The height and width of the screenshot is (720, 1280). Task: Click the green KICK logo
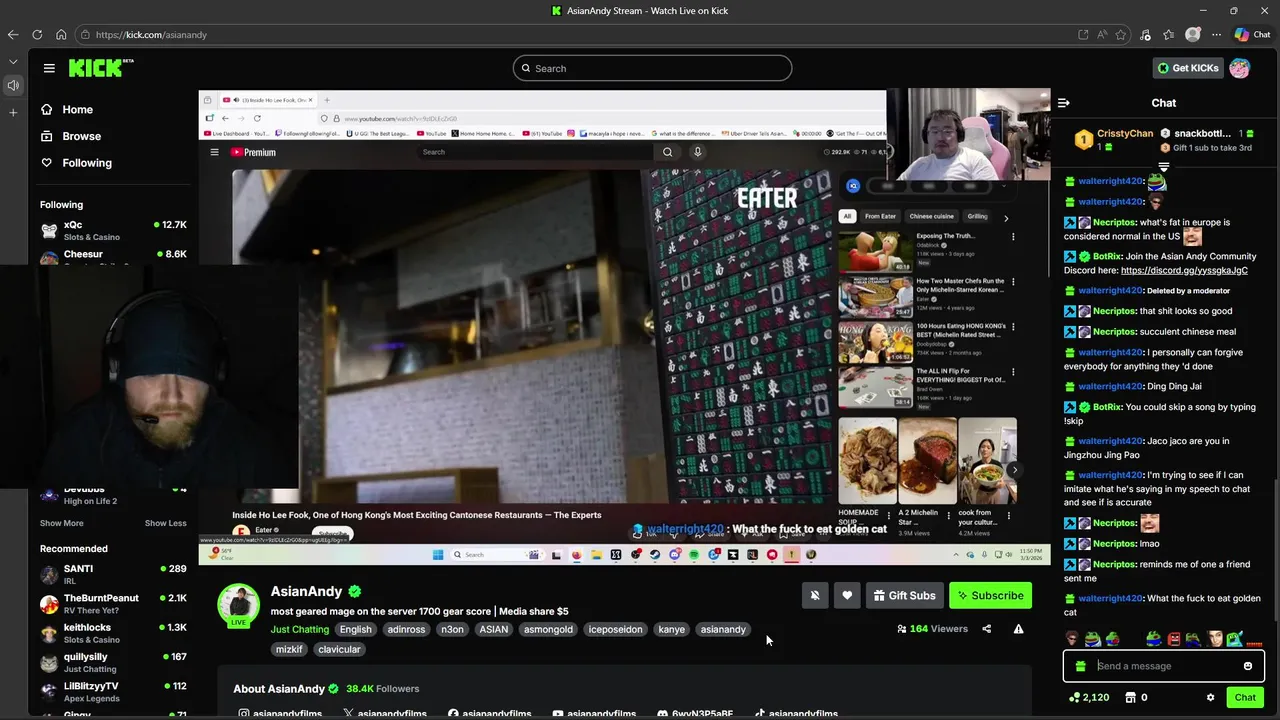100,68
